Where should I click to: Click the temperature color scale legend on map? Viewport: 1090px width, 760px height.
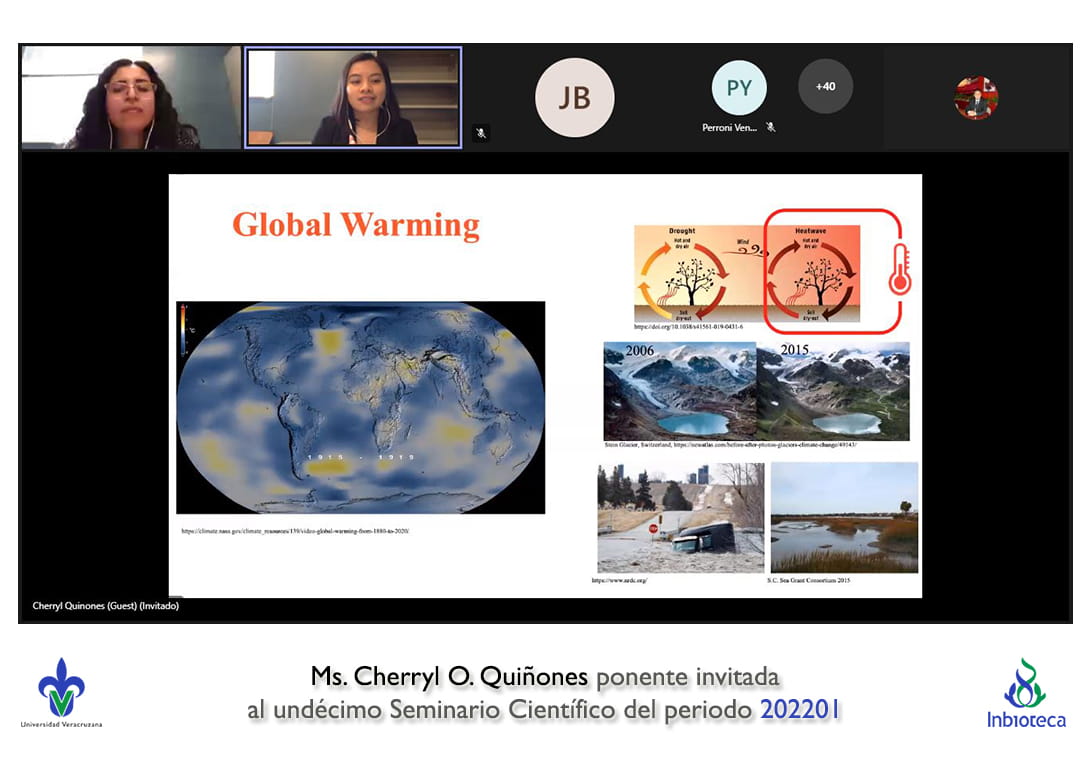point(185,329)
